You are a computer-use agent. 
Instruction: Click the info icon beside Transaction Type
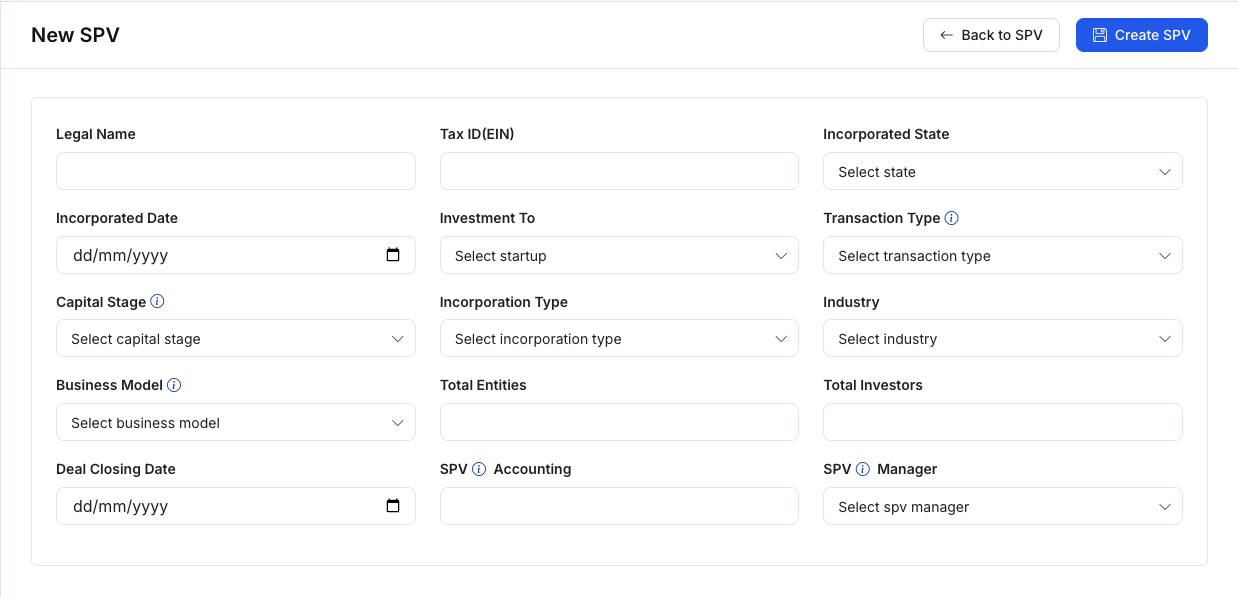coord(952,218)
